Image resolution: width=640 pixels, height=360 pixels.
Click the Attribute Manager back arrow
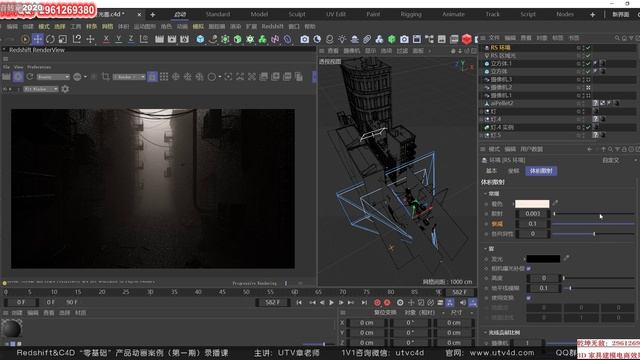coord(589,149)
